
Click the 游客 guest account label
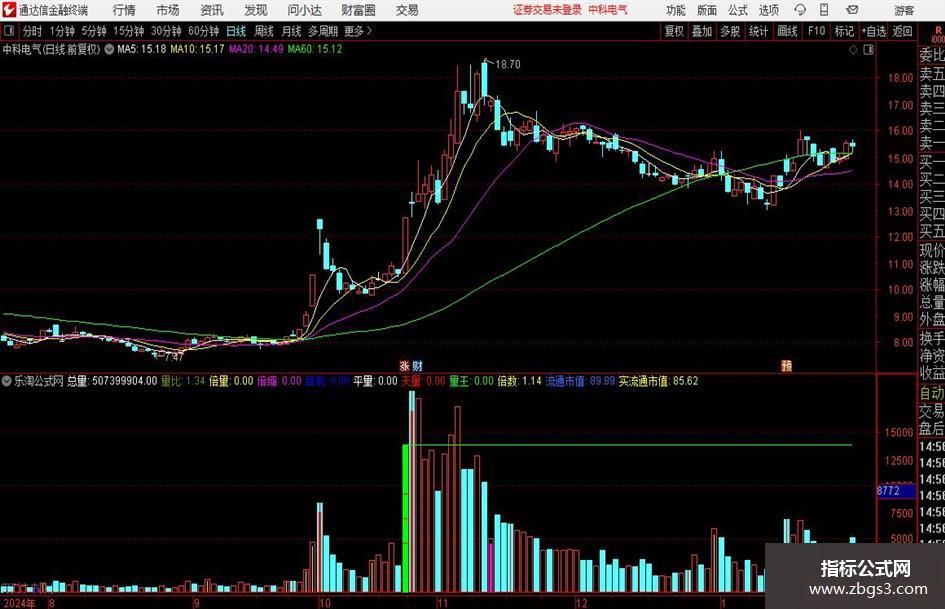tap(904, 10)
